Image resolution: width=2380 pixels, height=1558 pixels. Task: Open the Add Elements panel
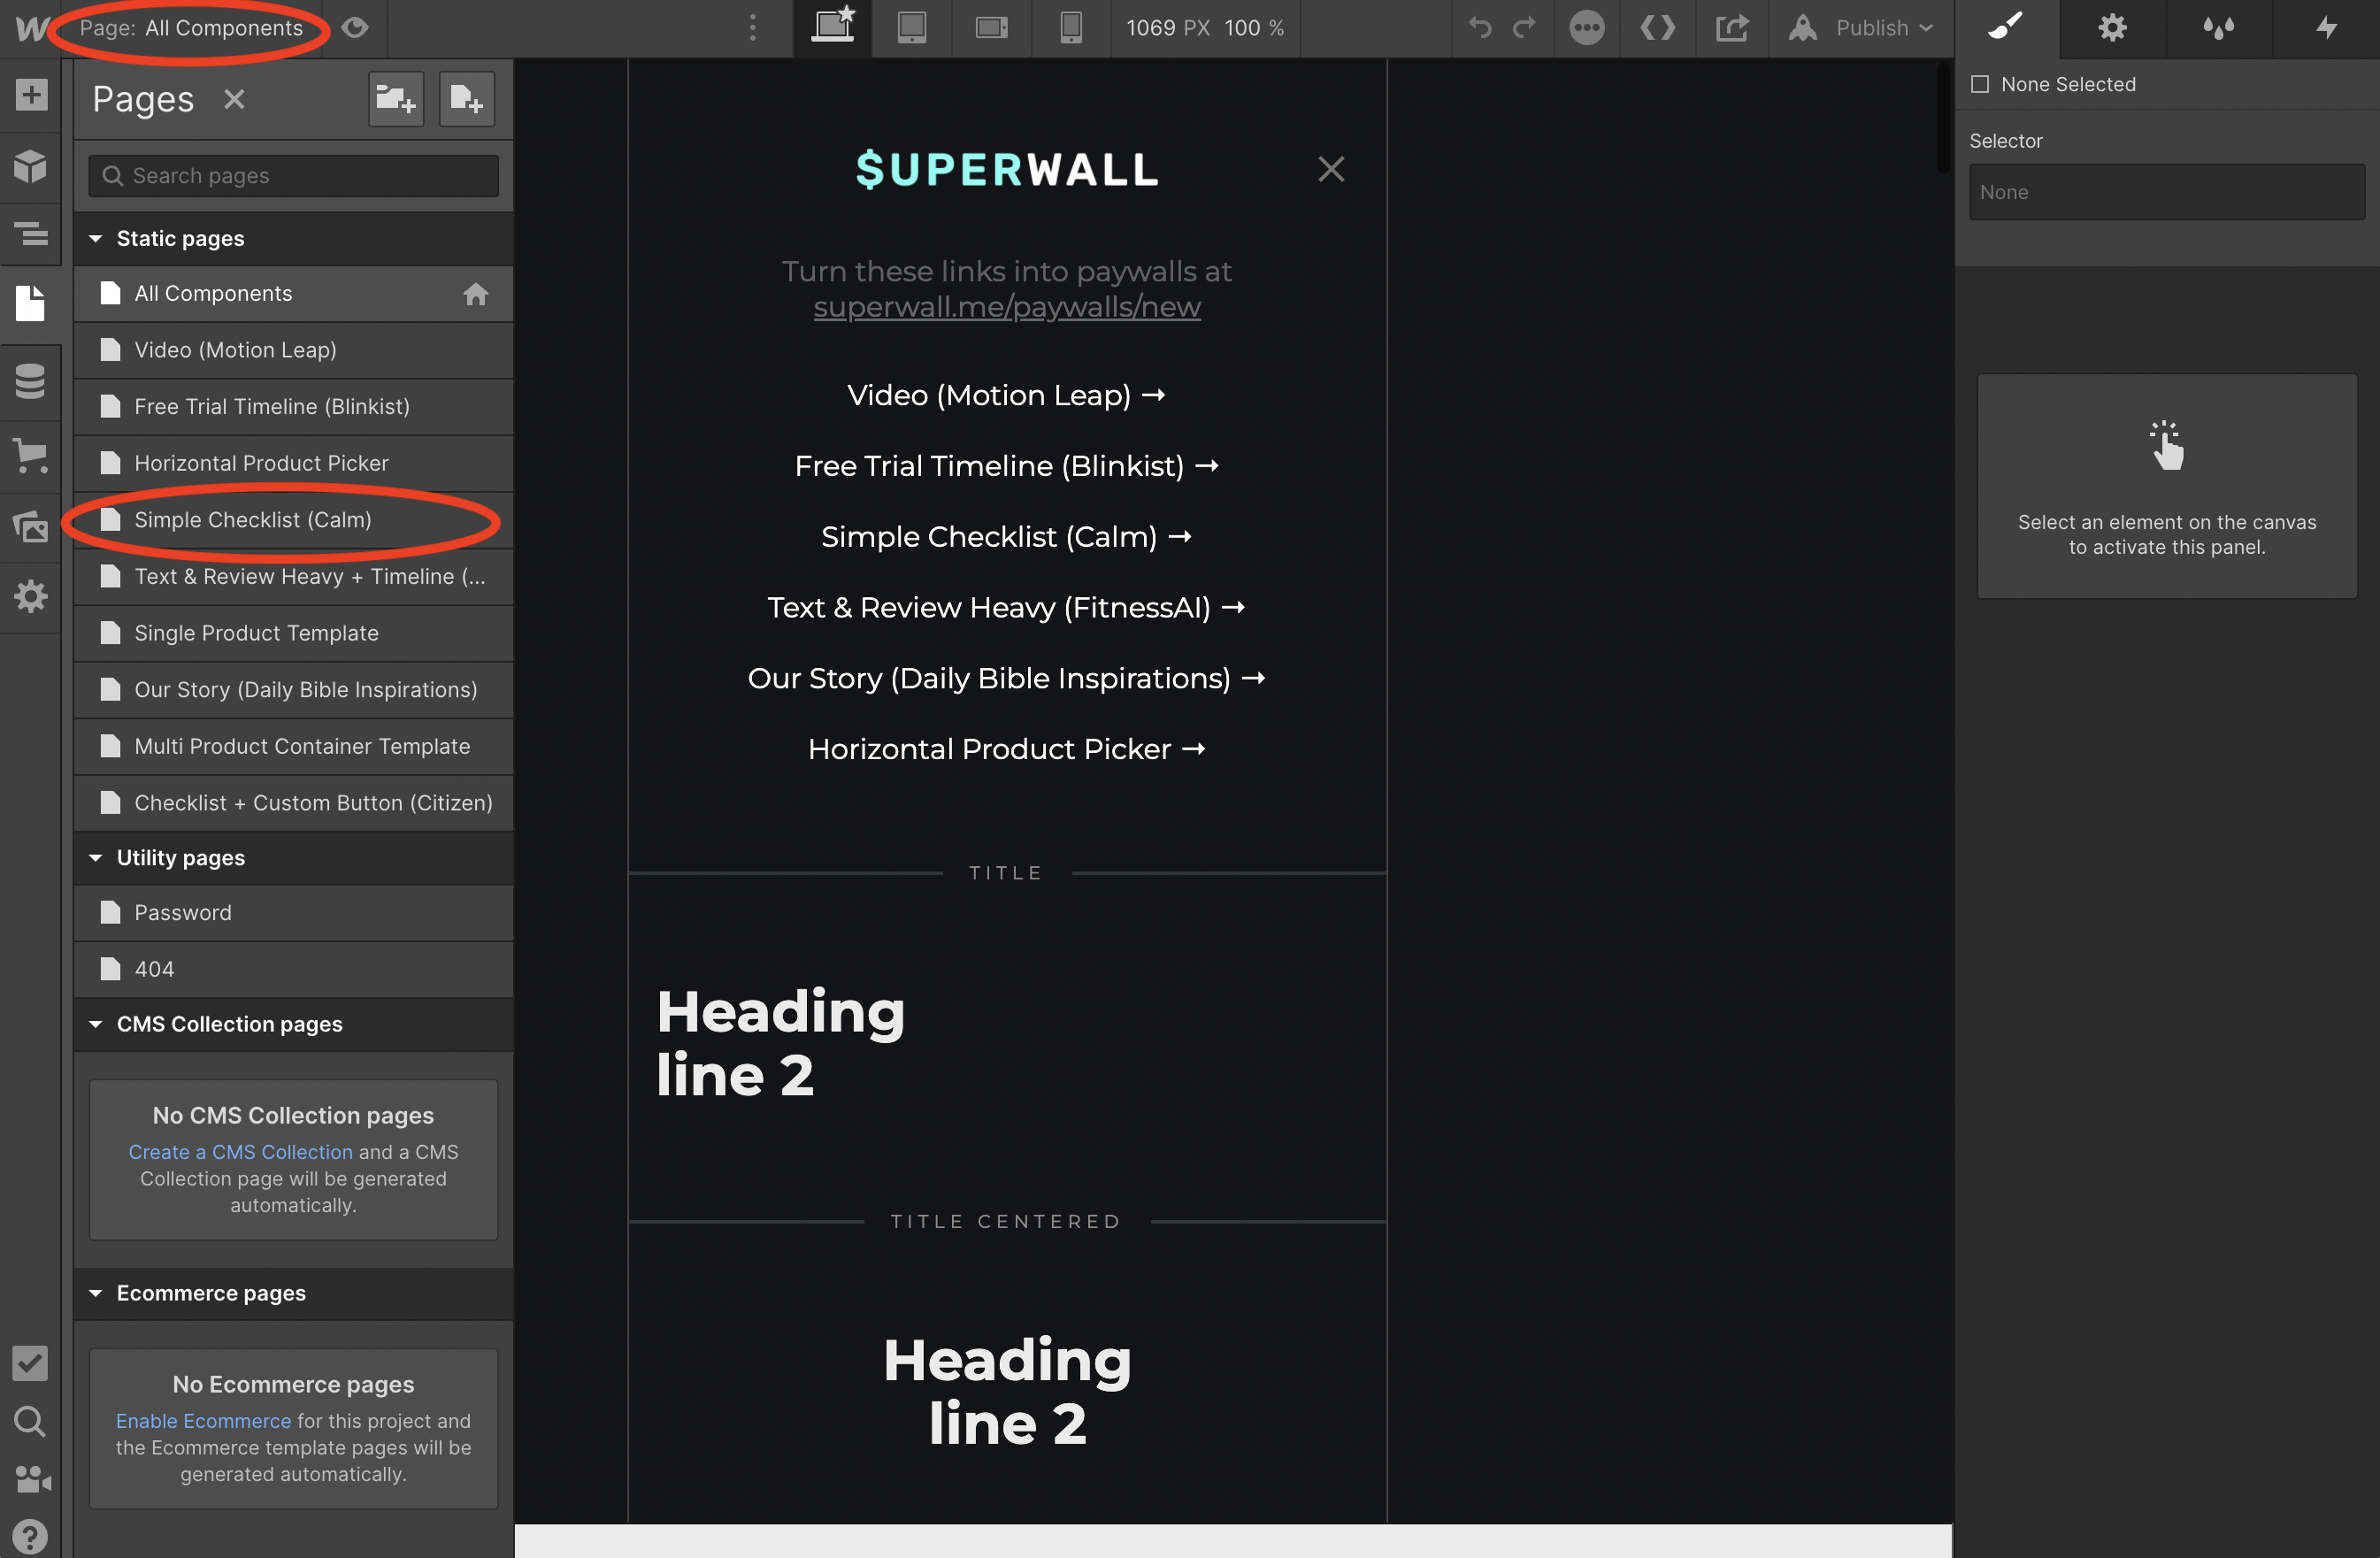click(x=30, y=95)
